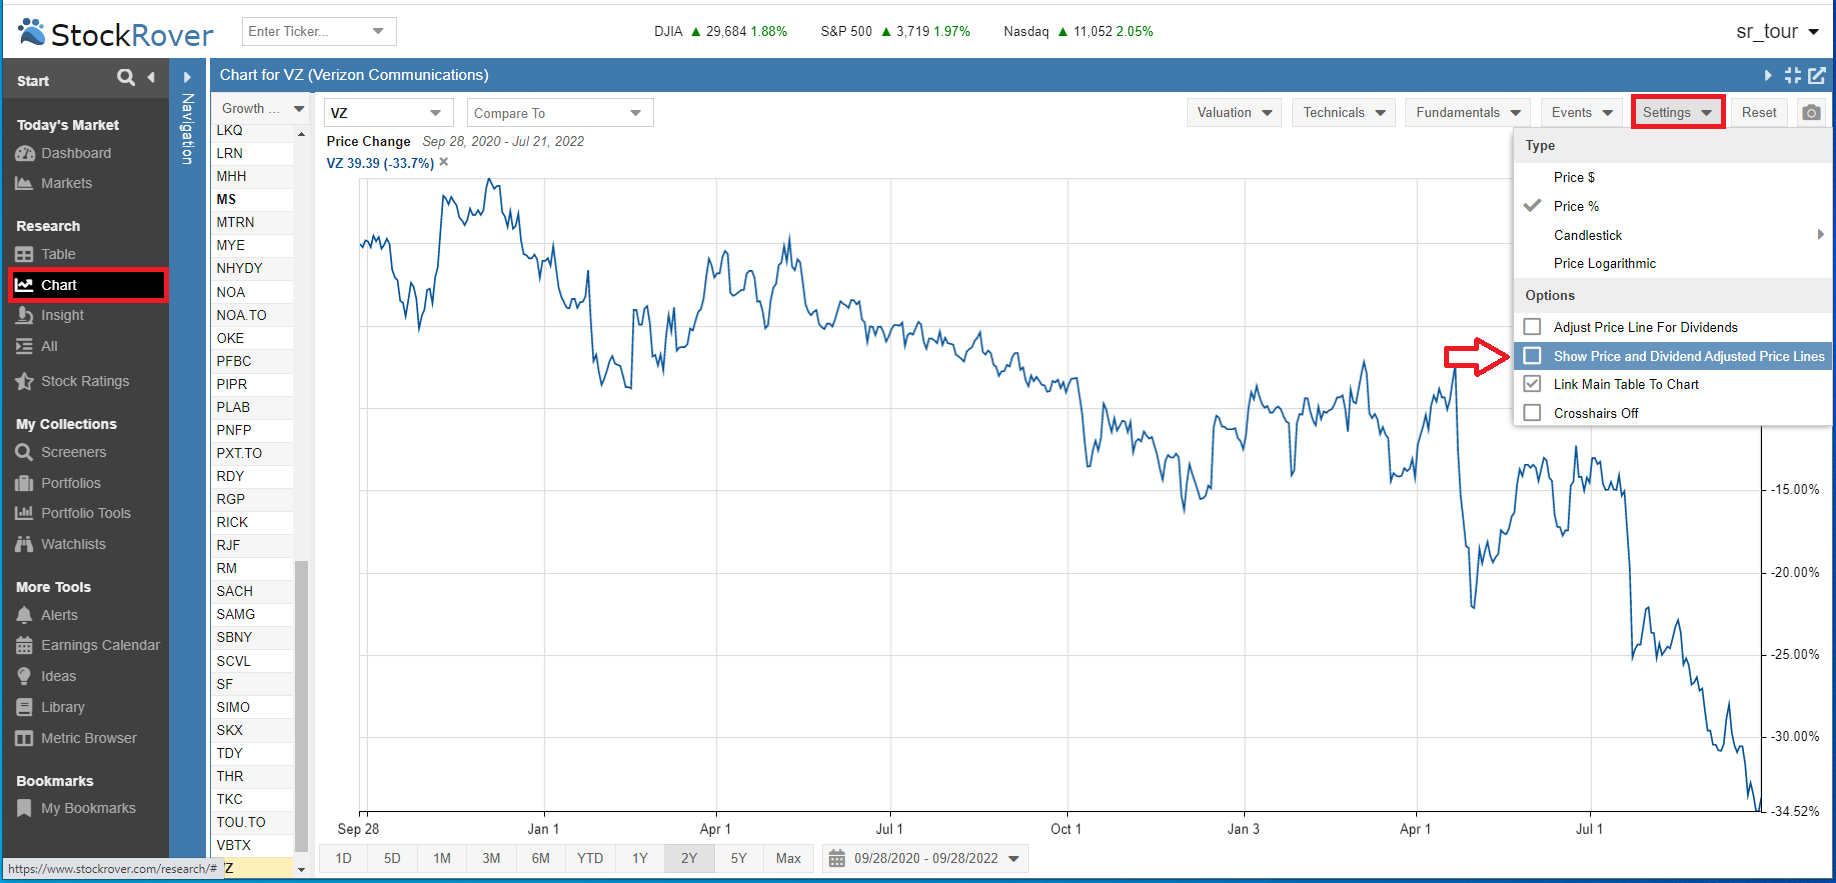
Task: Set chart period to 5D
Action: tap(392, 858)
